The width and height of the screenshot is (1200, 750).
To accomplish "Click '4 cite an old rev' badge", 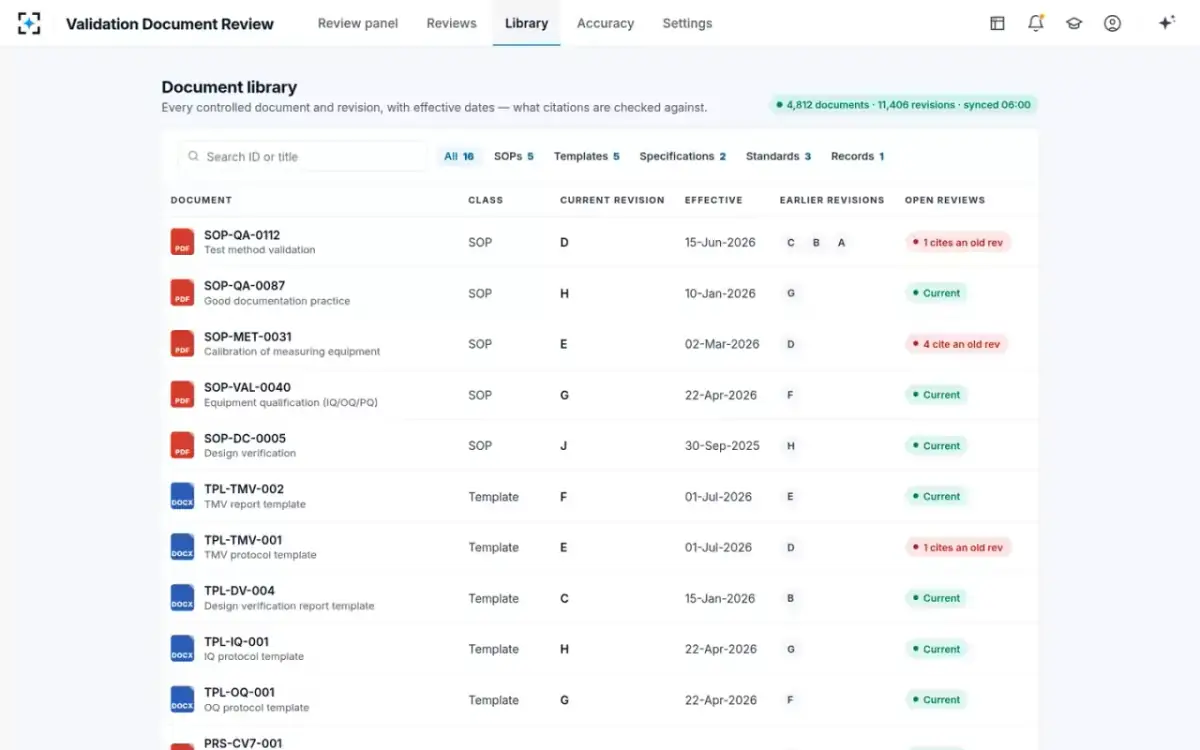I will tap(957, 344).
